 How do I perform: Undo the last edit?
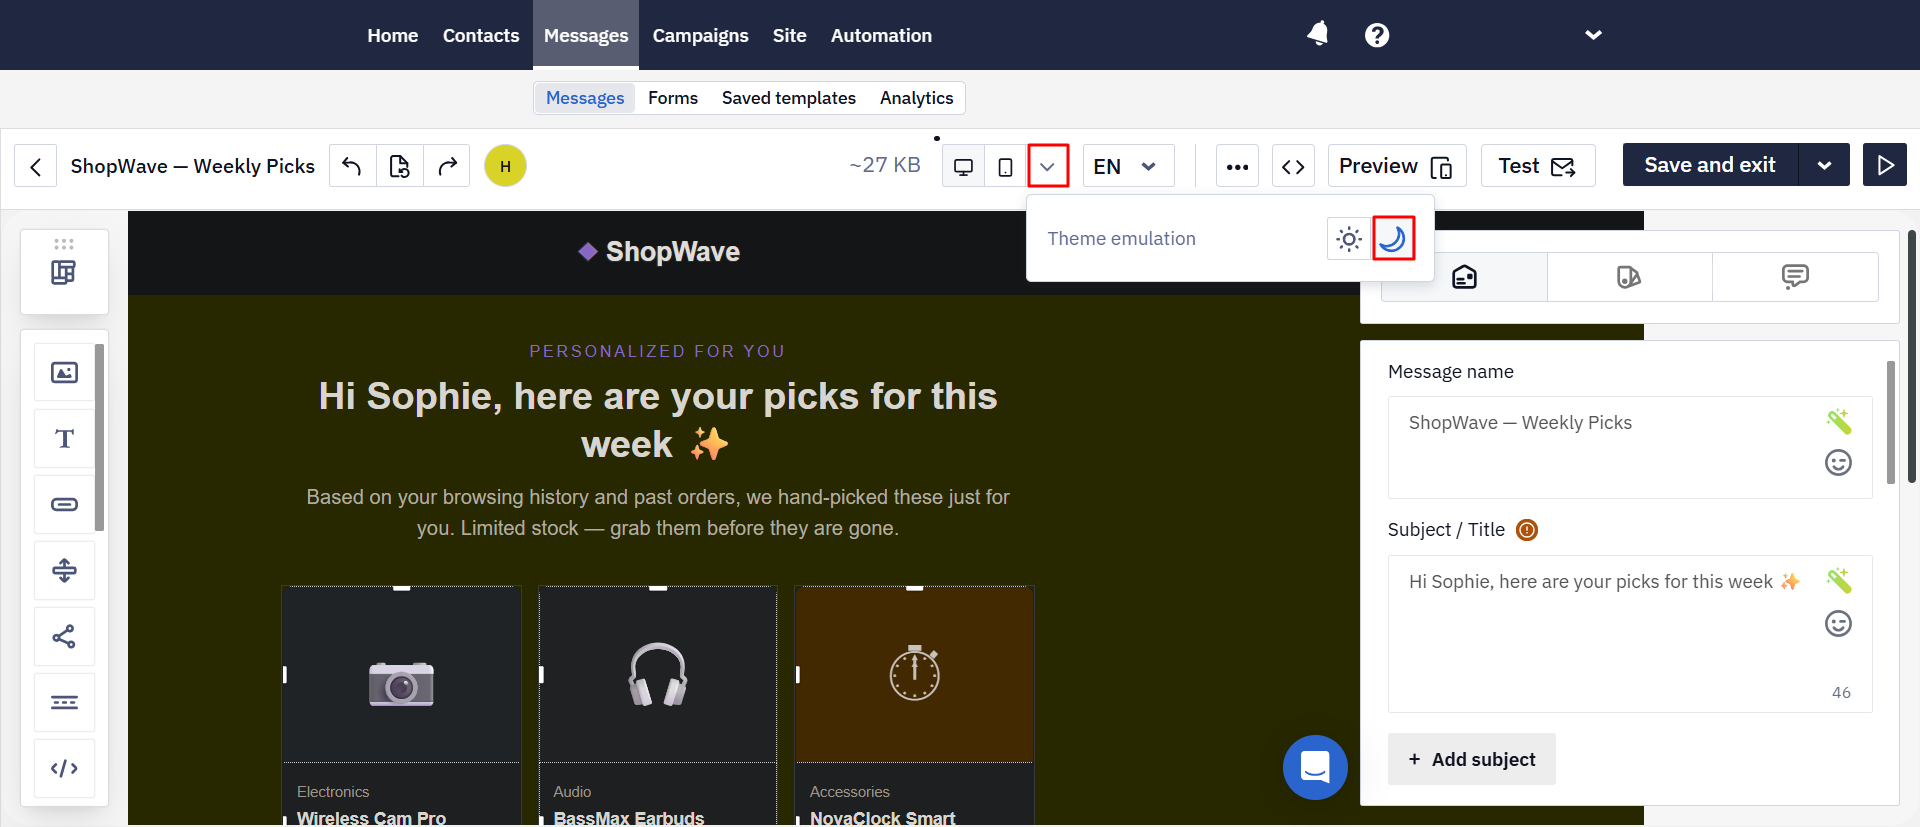pyautogui.click(x=352, y=166)
